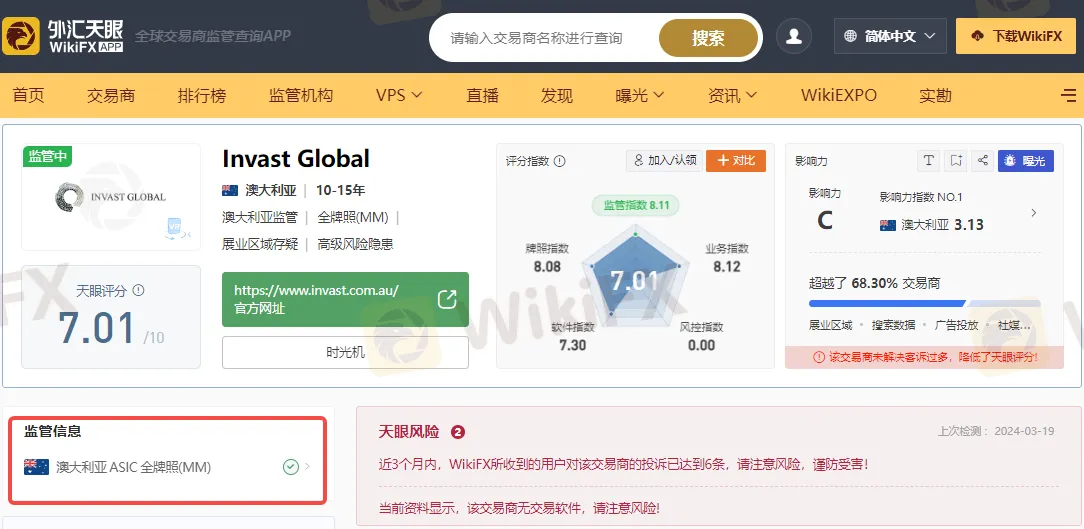Click the bookmark icon in influence panel
The height and width of the screenshot is (529, 1084).
pyautogui.click(x=956, y=160)
